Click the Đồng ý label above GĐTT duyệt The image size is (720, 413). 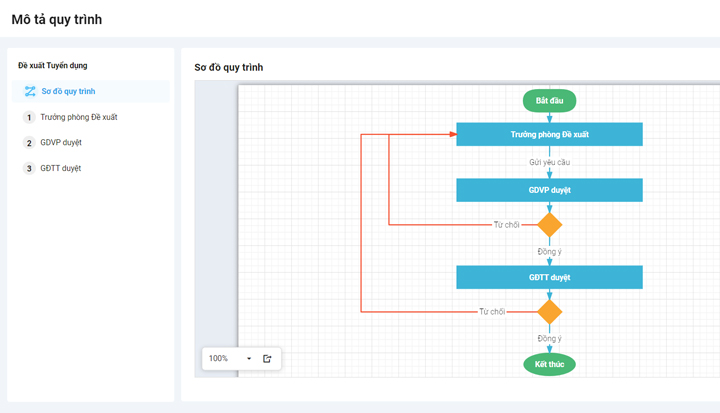[549, 251]
